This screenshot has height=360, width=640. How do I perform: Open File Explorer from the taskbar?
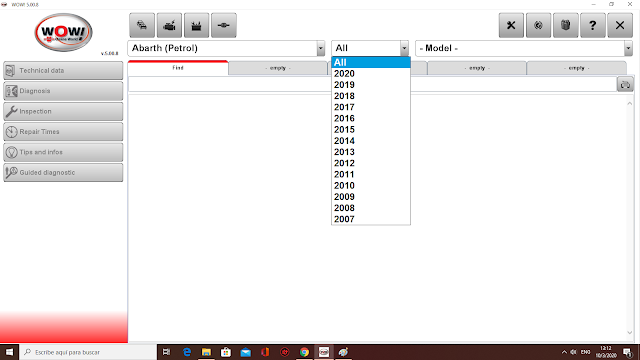click(x=206, y=352)
